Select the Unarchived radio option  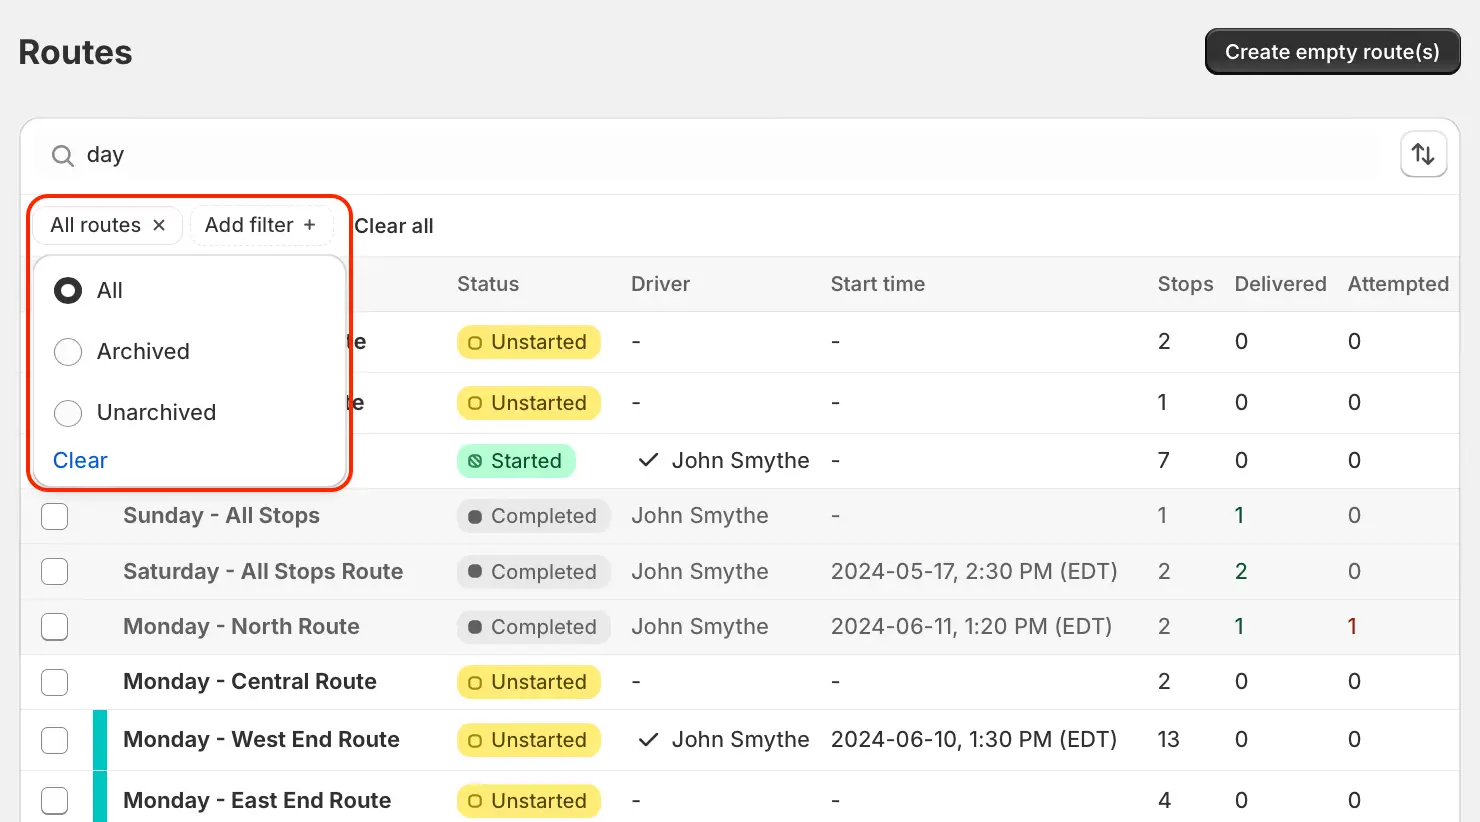(68, 413)
